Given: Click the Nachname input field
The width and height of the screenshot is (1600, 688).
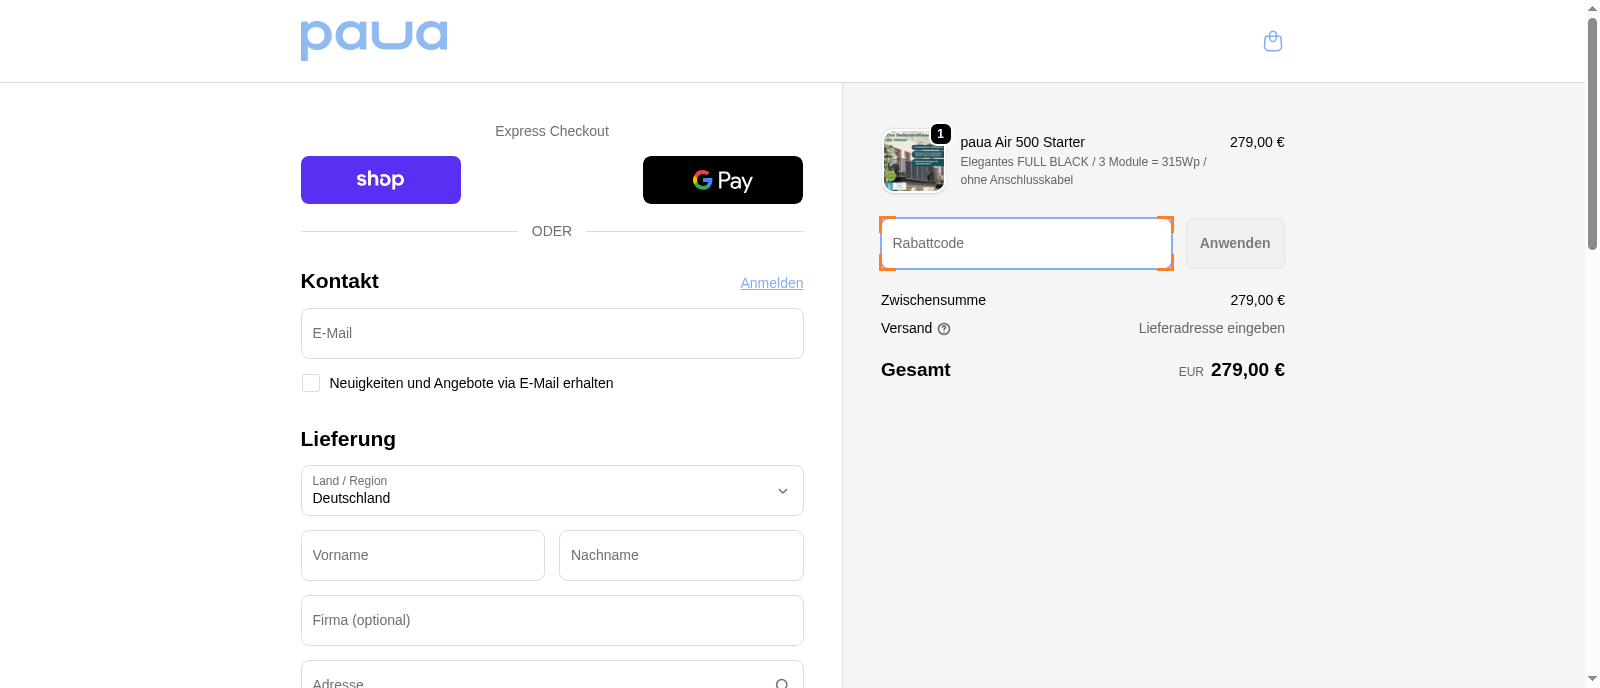Looking at the screenshot, I should point(680,555).
